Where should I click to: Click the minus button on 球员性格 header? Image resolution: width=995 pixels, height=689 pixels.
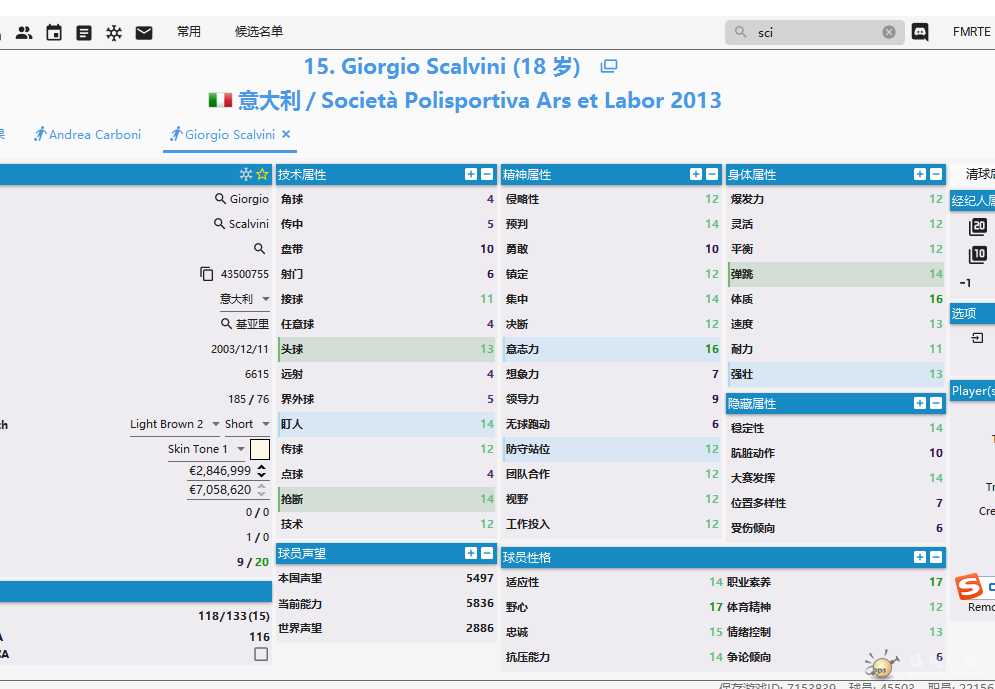(x=936, y=557)
